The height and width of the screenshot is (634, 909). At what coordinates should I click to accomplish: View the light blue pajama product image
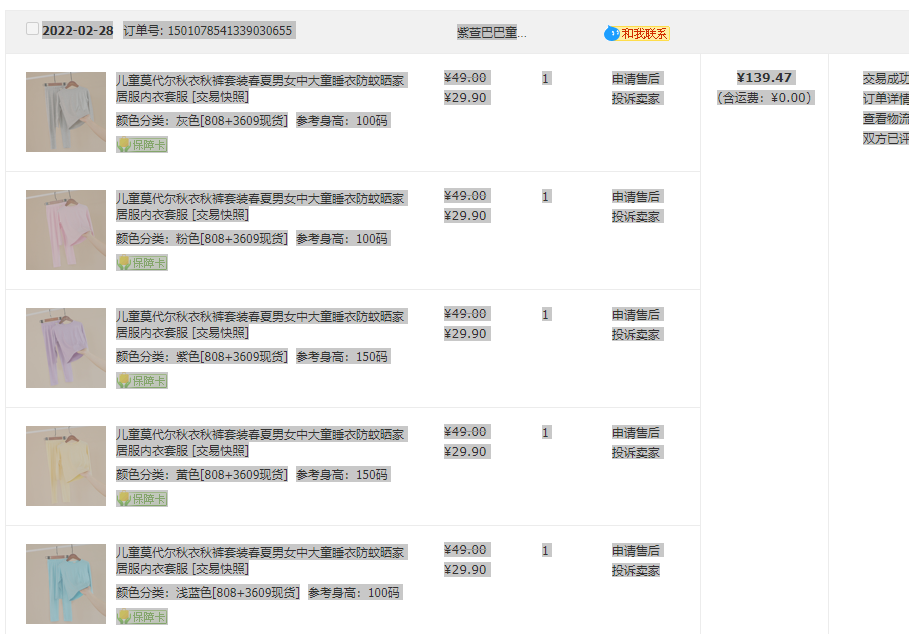(x=66, y=584)
